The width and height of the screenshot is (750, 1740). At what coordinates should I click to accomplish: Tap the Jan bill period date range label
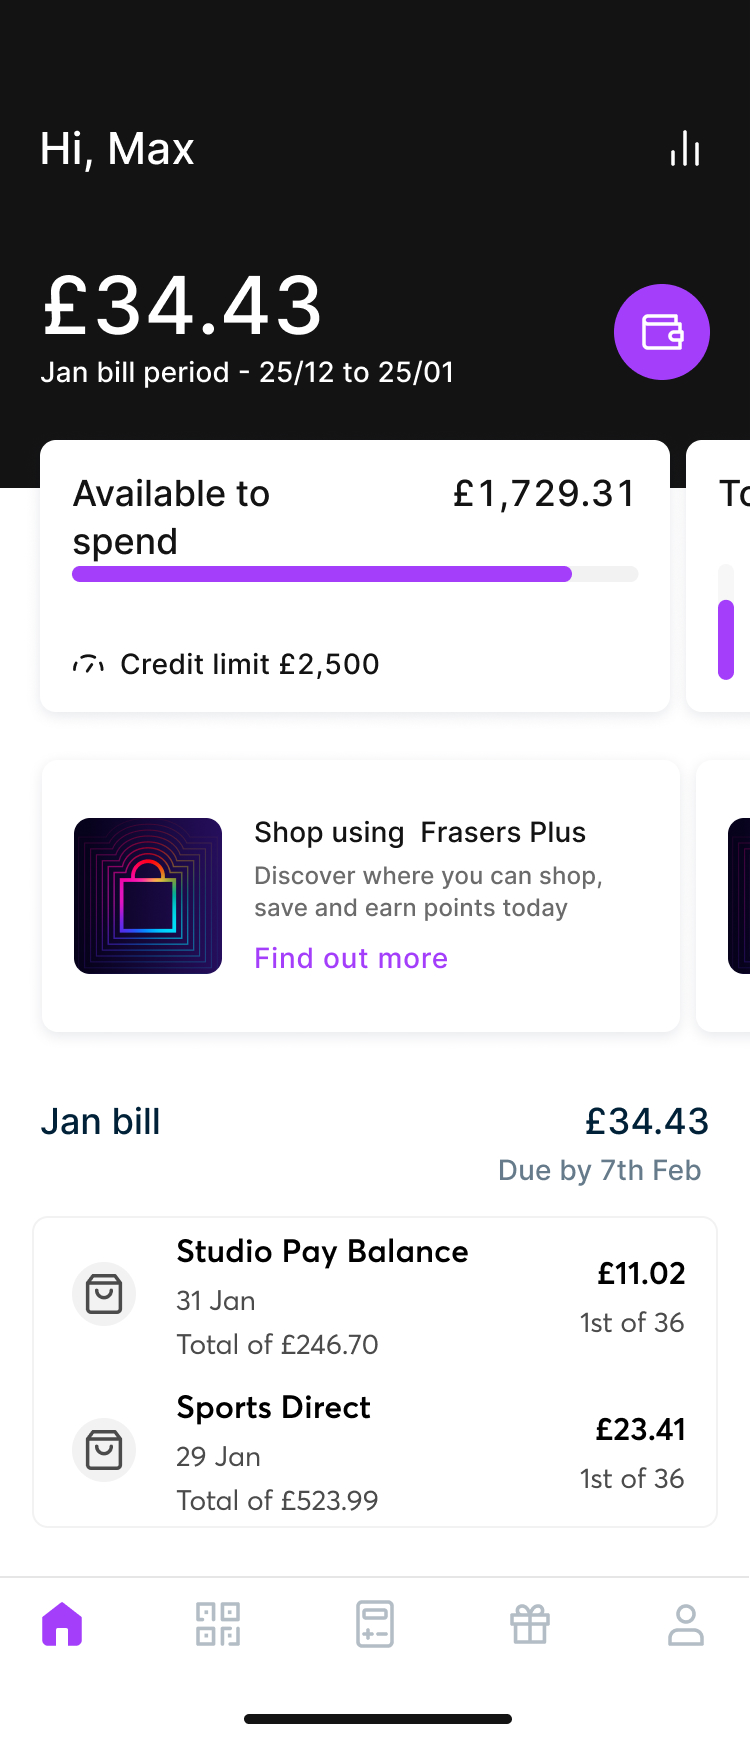[x=246, y=371]
